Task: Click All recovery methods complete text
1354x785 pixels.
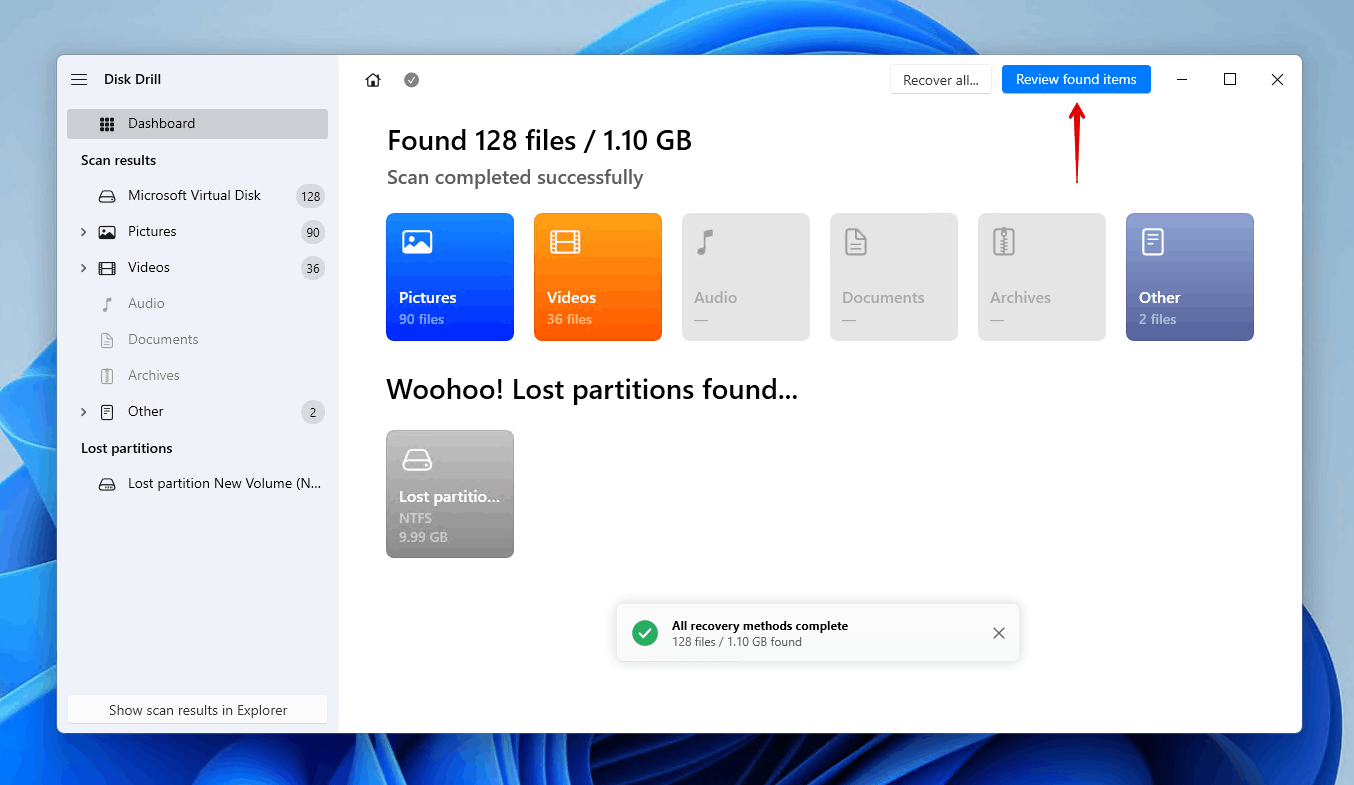Action: 760,626
